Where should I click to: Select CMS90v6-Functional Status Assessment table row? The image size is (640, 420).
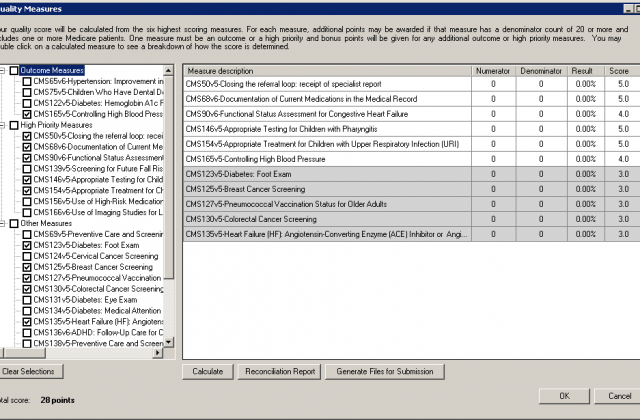(x=411, y=114)
